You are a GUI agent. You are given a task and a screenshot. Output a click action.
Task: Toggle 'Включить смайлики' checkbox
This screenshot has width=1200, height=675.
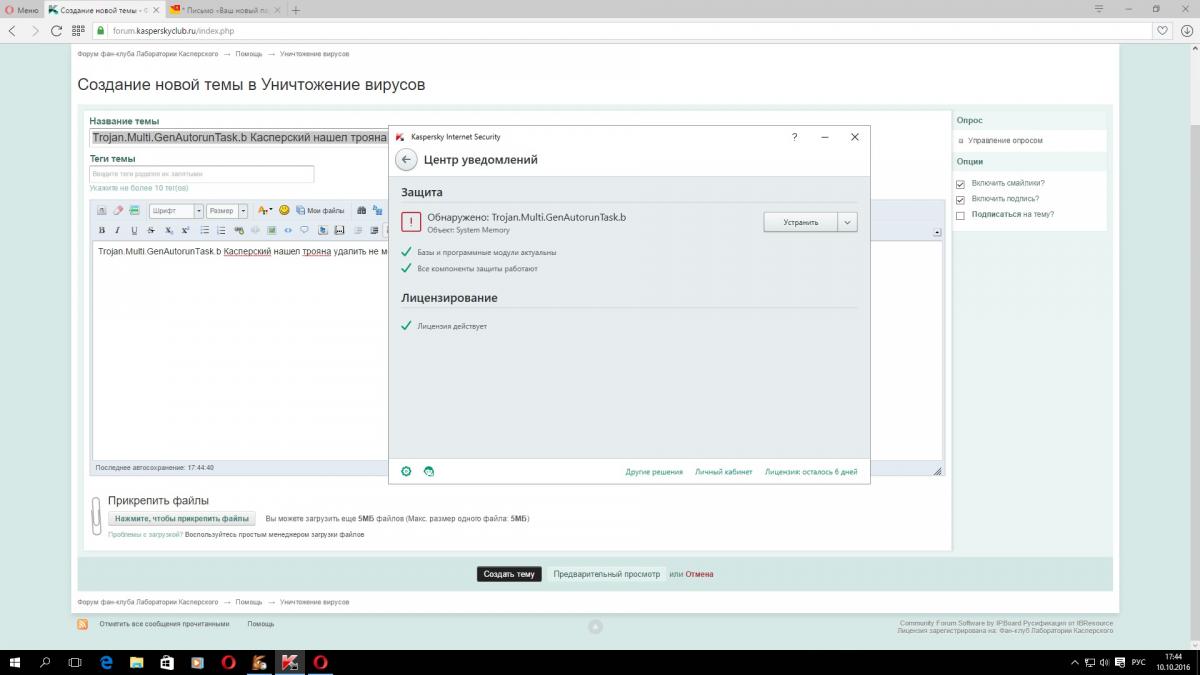[x=961, y=184]
